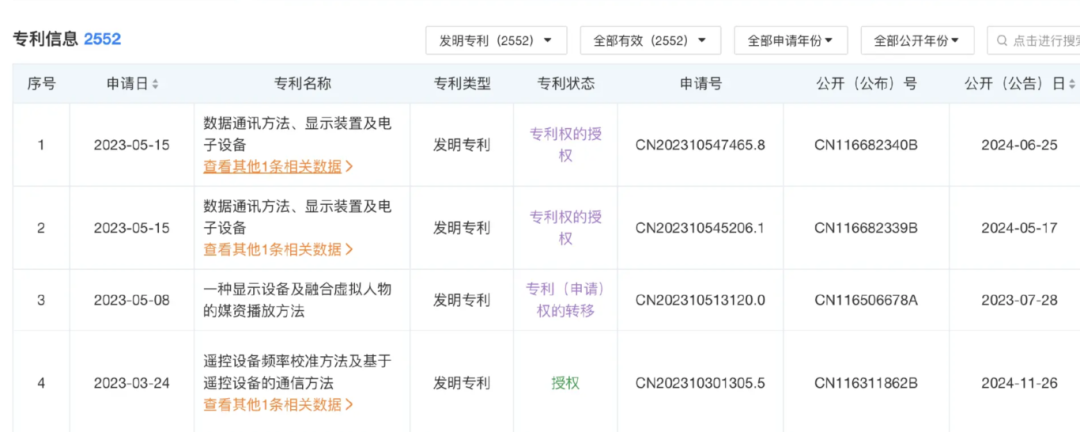Screen dimensions: 1080x432
Task: Click green 授权 status in row 4
Action: 565,383
